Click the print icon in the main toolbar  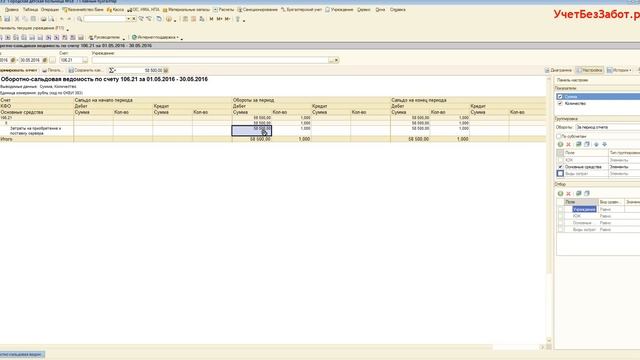43,19
